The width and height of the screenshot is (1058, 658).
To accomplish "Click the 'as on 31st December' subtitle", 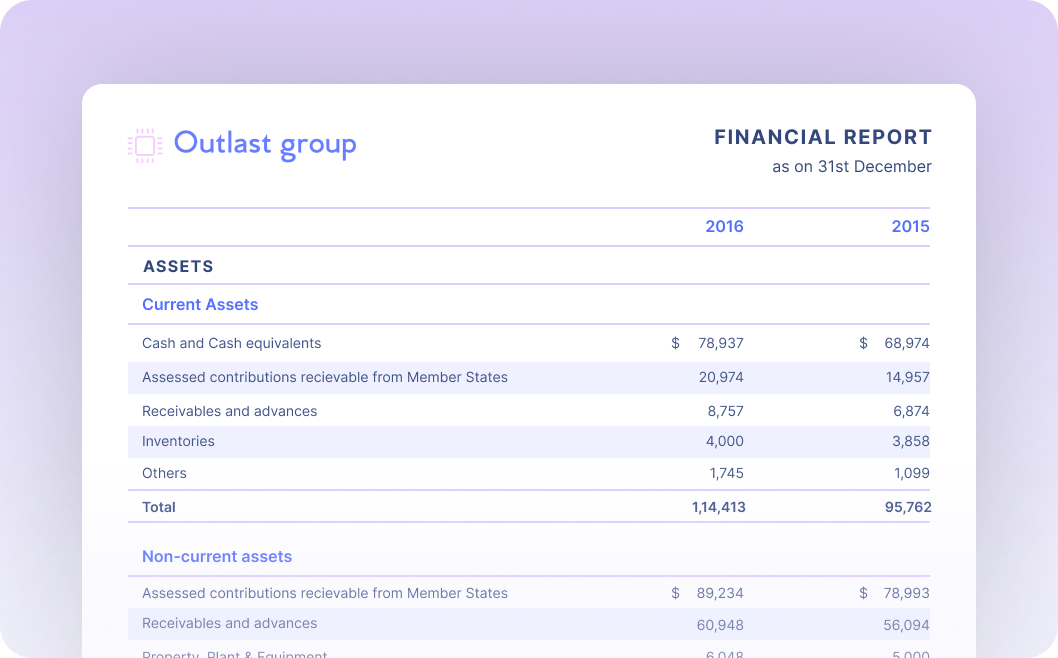I will pyautogui.click(x=851, y=167).
